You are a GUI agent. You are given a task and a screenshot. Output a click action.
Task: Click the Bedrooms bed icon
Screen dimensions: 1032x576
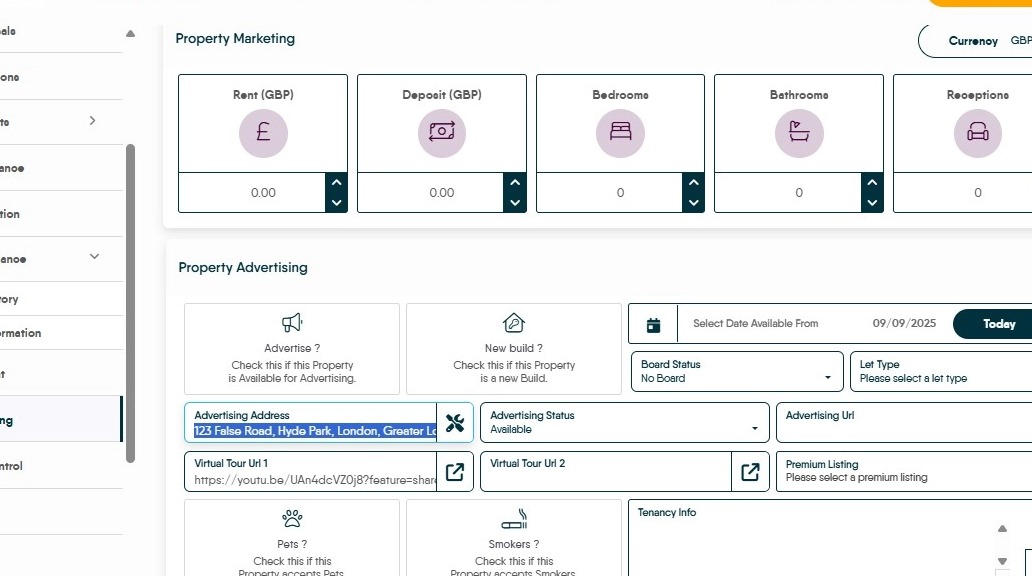coord(620,133)
